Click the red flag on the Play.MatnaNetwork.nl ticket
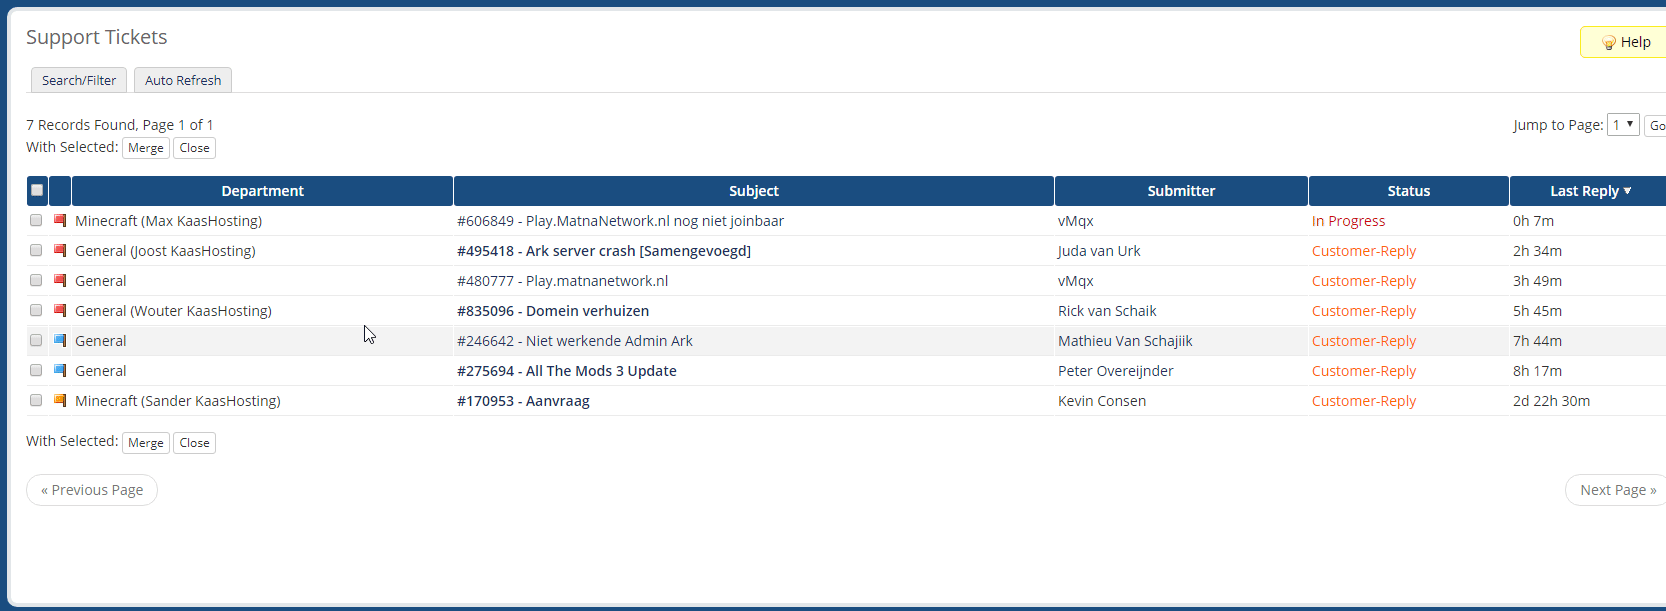Screen dimensions: 1666x611 [x=60, y=221]
